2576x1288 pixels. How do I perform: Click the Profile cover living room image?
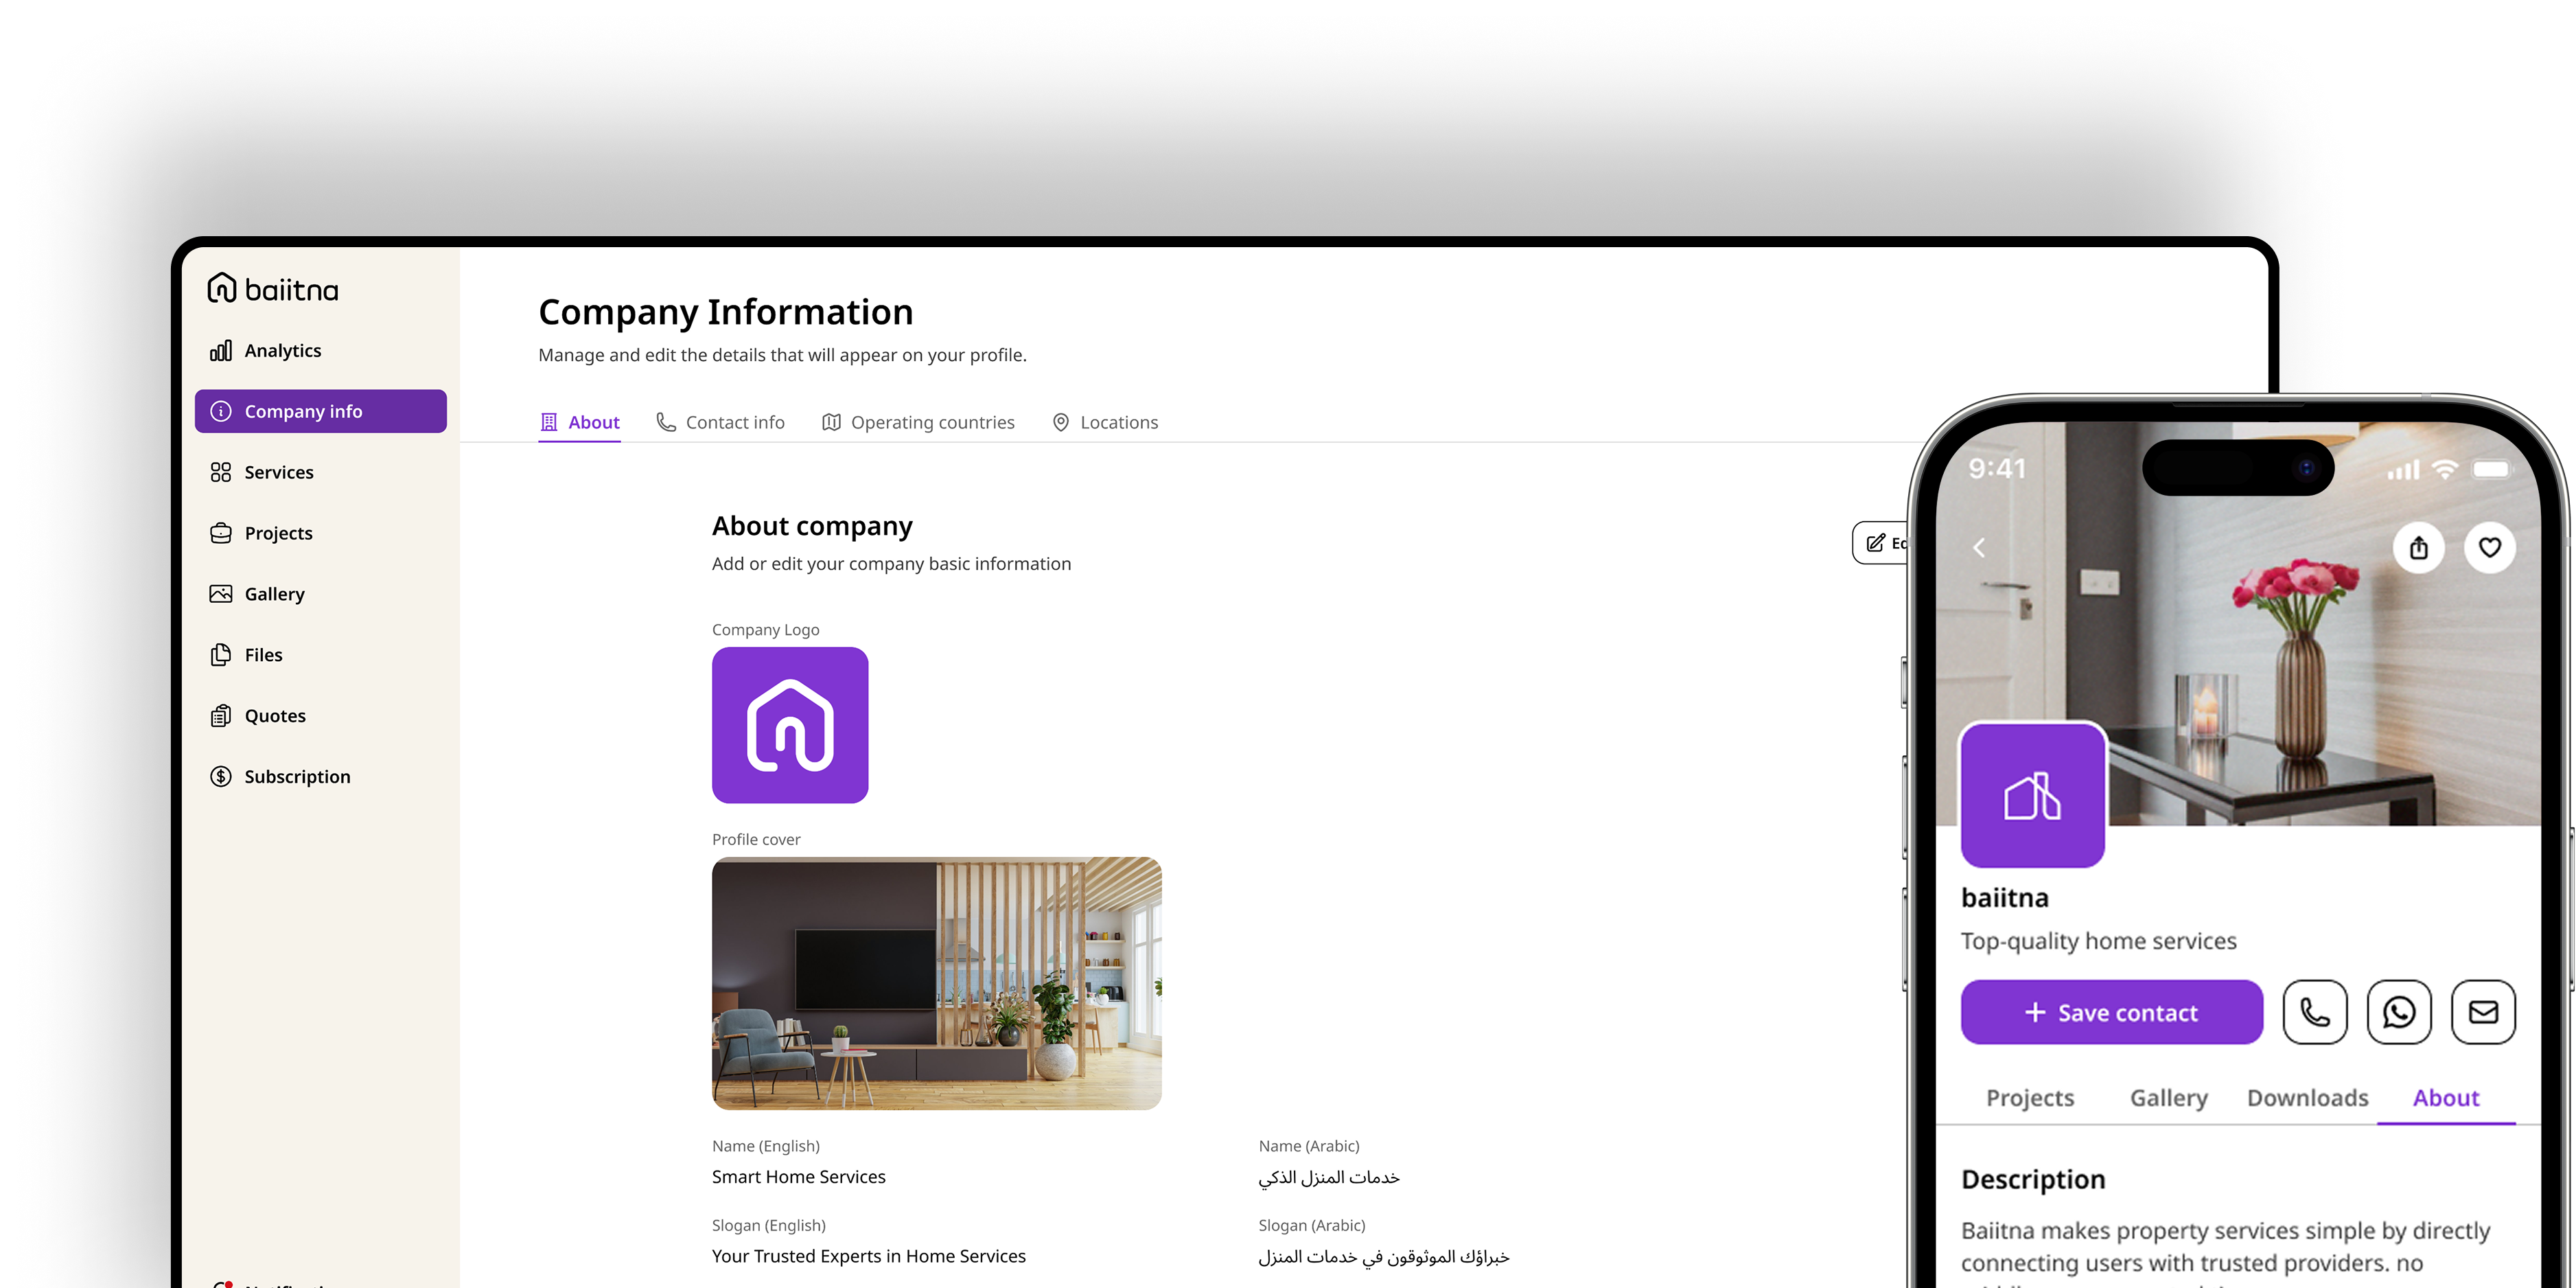pos(937,983)
